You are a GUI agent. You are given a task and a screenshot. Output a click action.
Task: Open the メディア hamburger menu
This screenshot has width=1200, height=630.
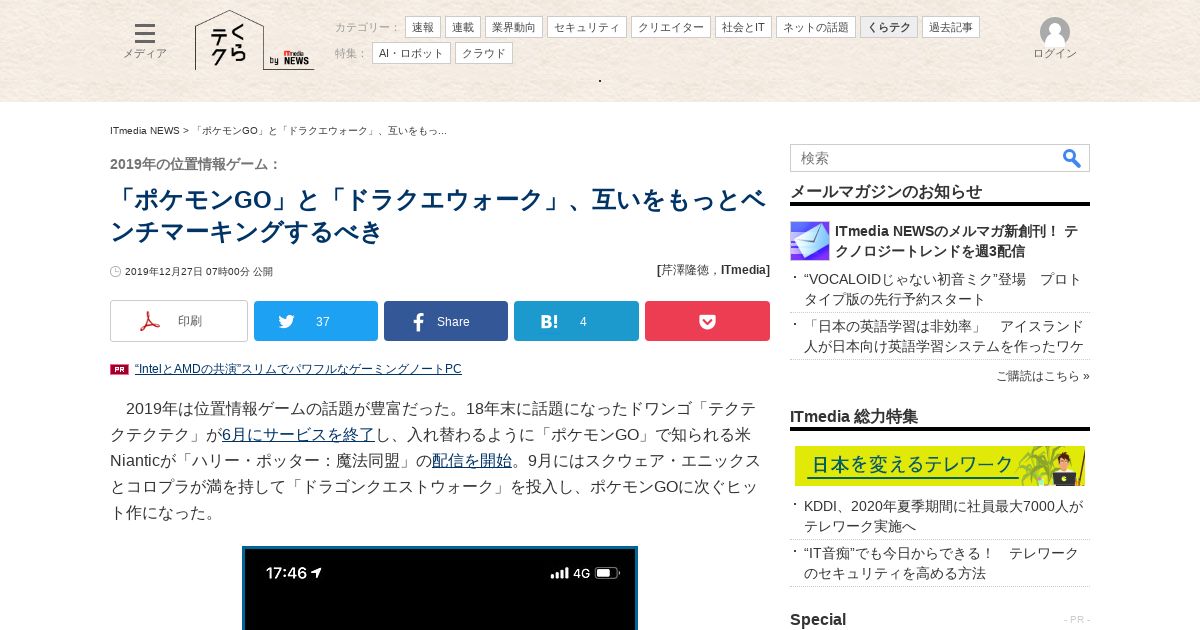[145, 41]
